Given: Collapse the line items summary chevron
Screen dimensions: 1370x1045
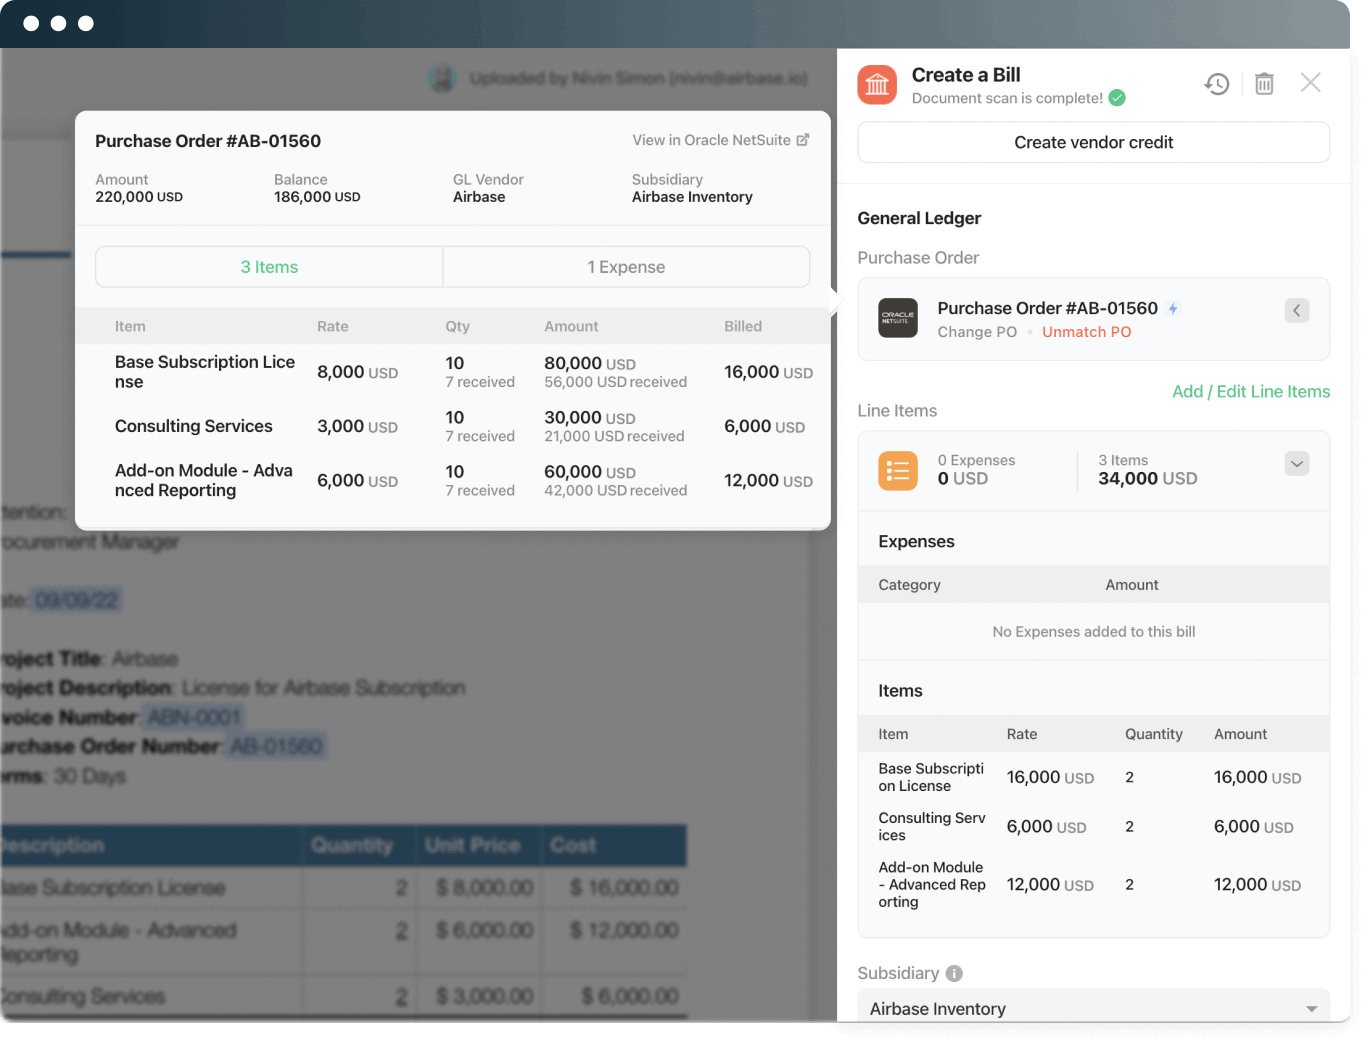Looking at the screenshot, I should [x=1296, y=464].
